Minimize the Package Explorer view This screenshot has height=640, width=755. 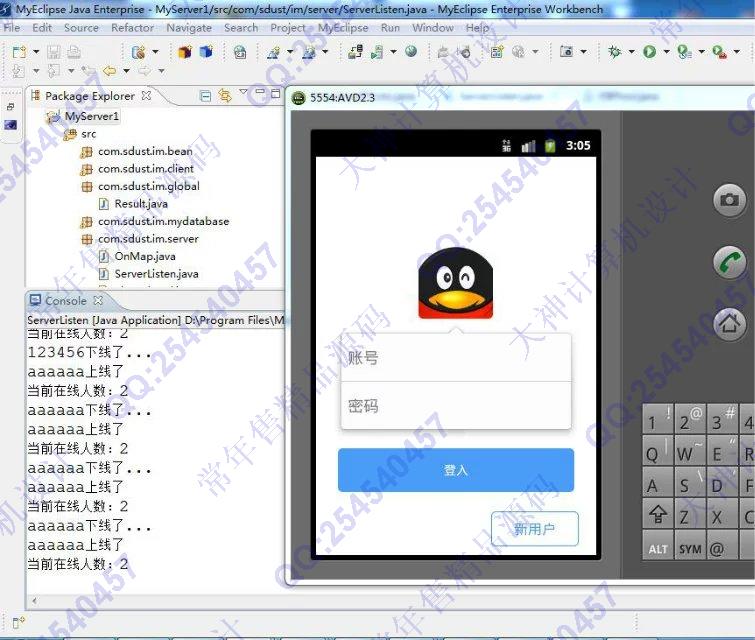click(x=260, y=91)
